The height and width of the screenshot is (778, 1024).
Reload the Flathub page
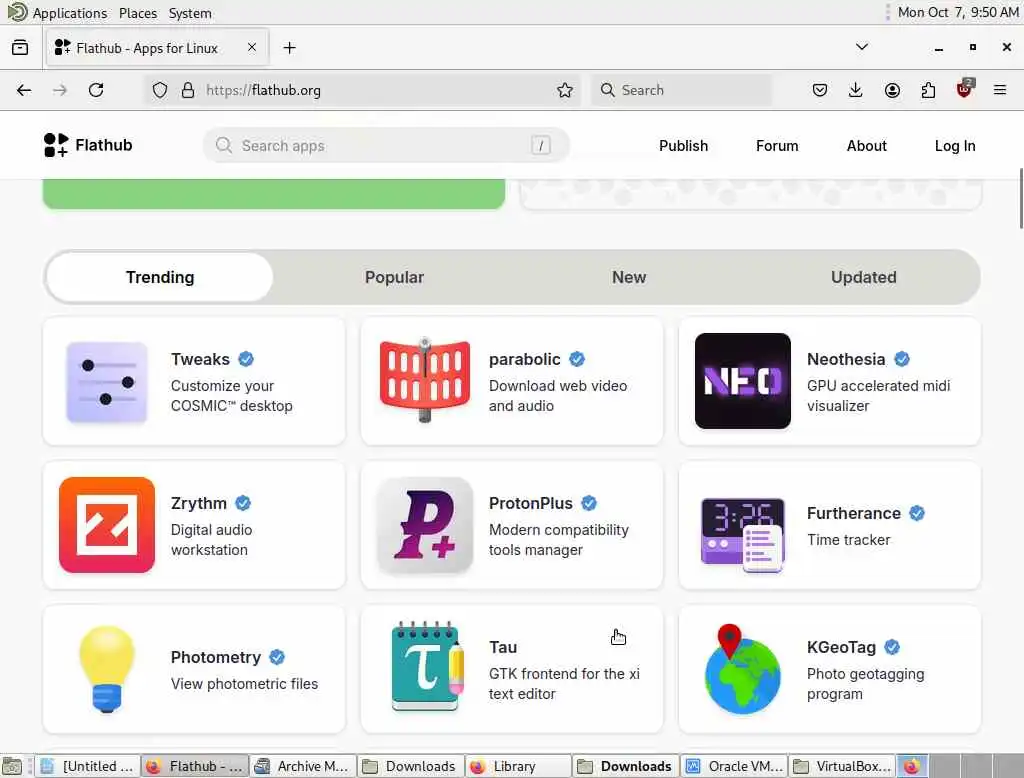tap(96, 90)
